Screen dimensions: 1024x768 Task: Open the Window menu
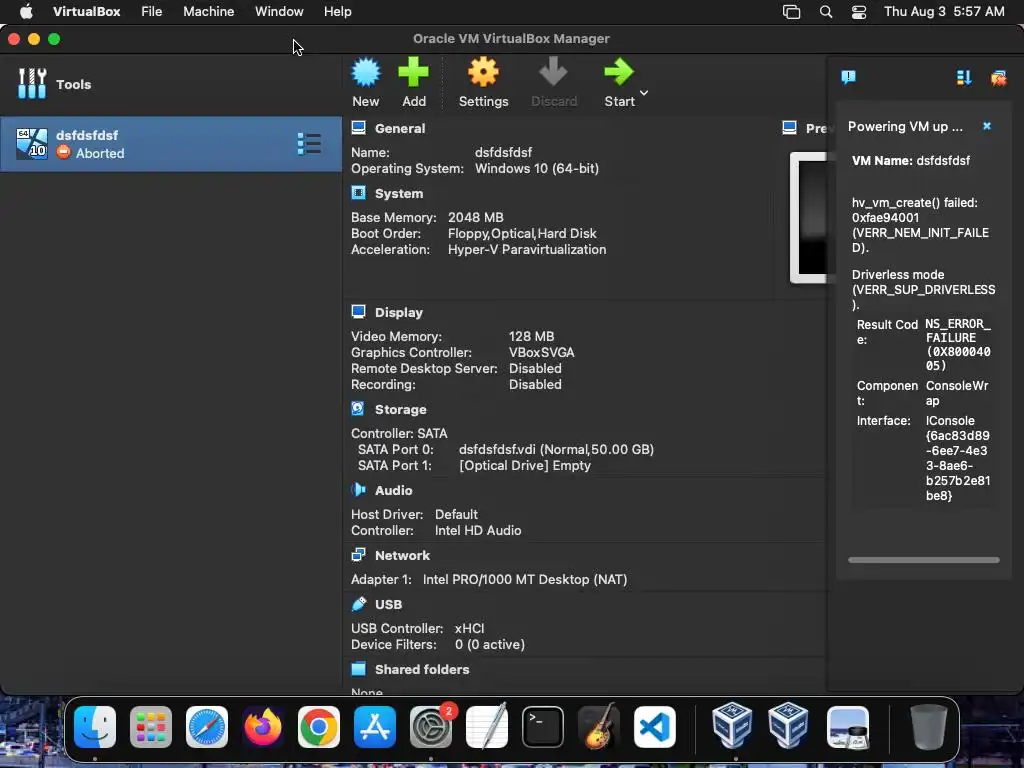279,12
